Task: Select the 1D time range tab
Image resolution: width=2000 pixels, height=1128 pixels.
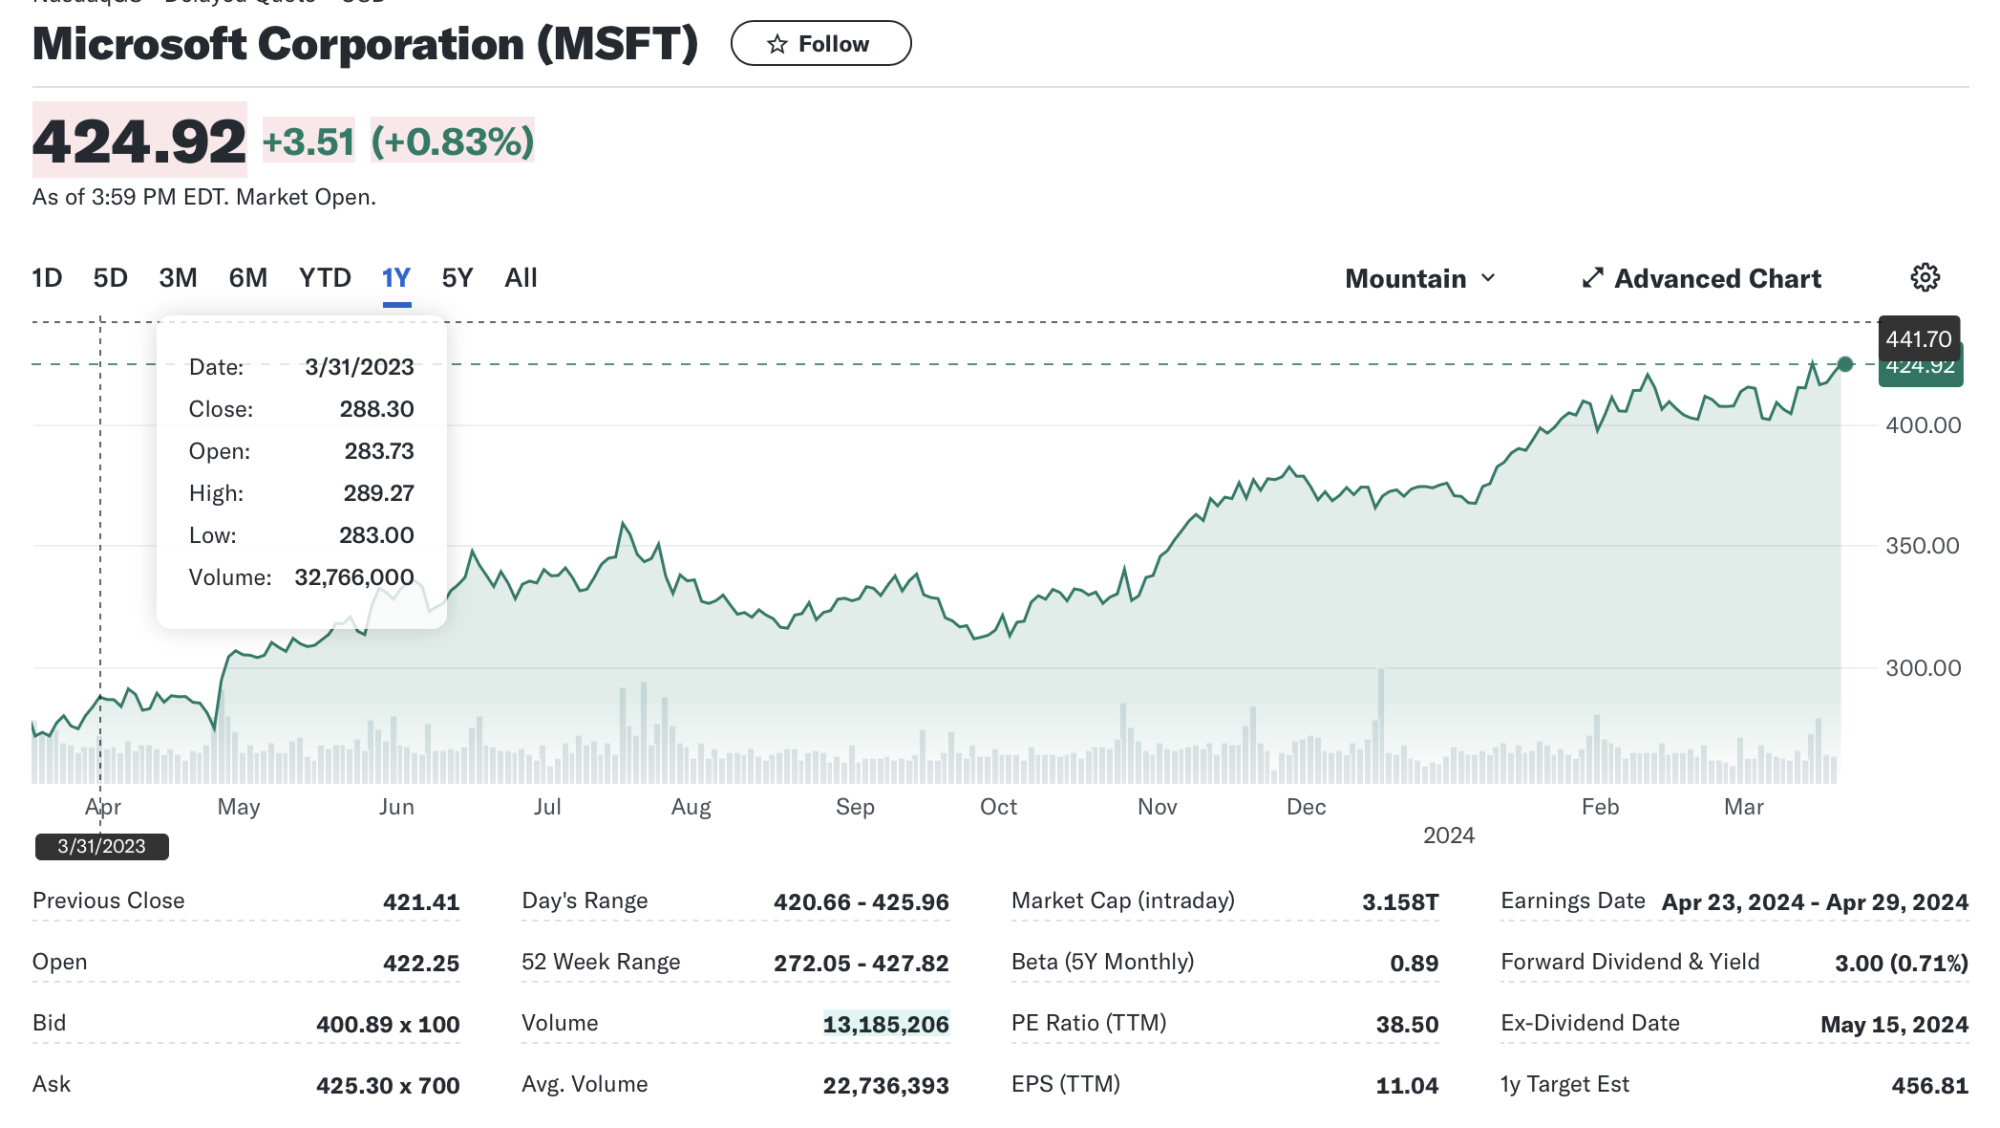Action: 47,278
